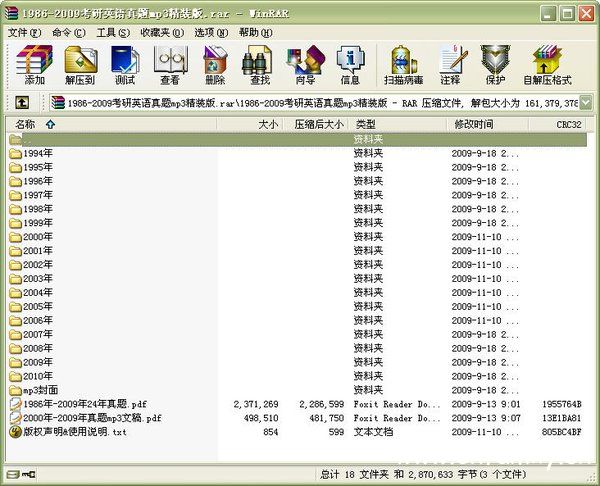The width and height of the screenshot is (600, 486).
Task: Show archive 信息 (Info)
Action: click(x=349, y=64)
